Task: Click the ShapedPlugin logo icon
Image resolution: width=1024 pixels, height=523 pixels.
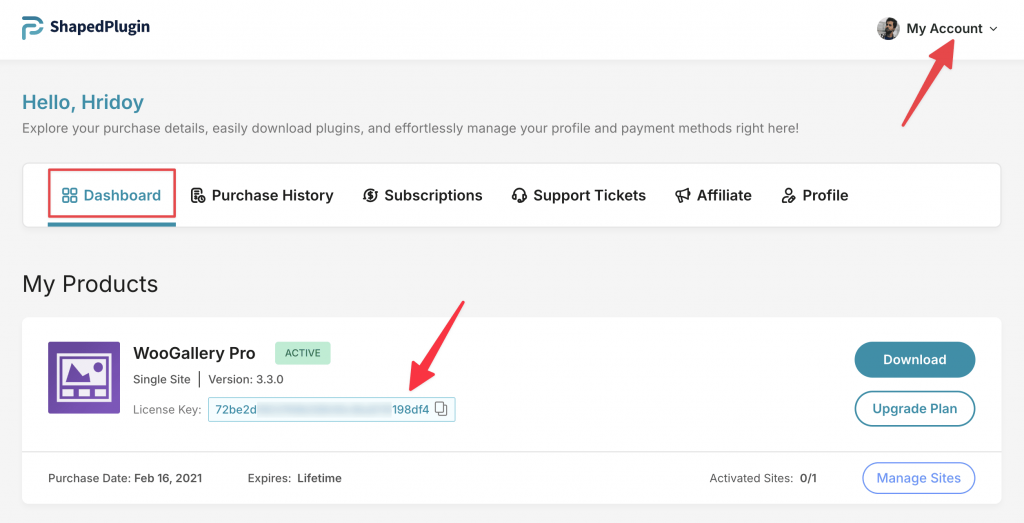Action: [x=32, y=27]
